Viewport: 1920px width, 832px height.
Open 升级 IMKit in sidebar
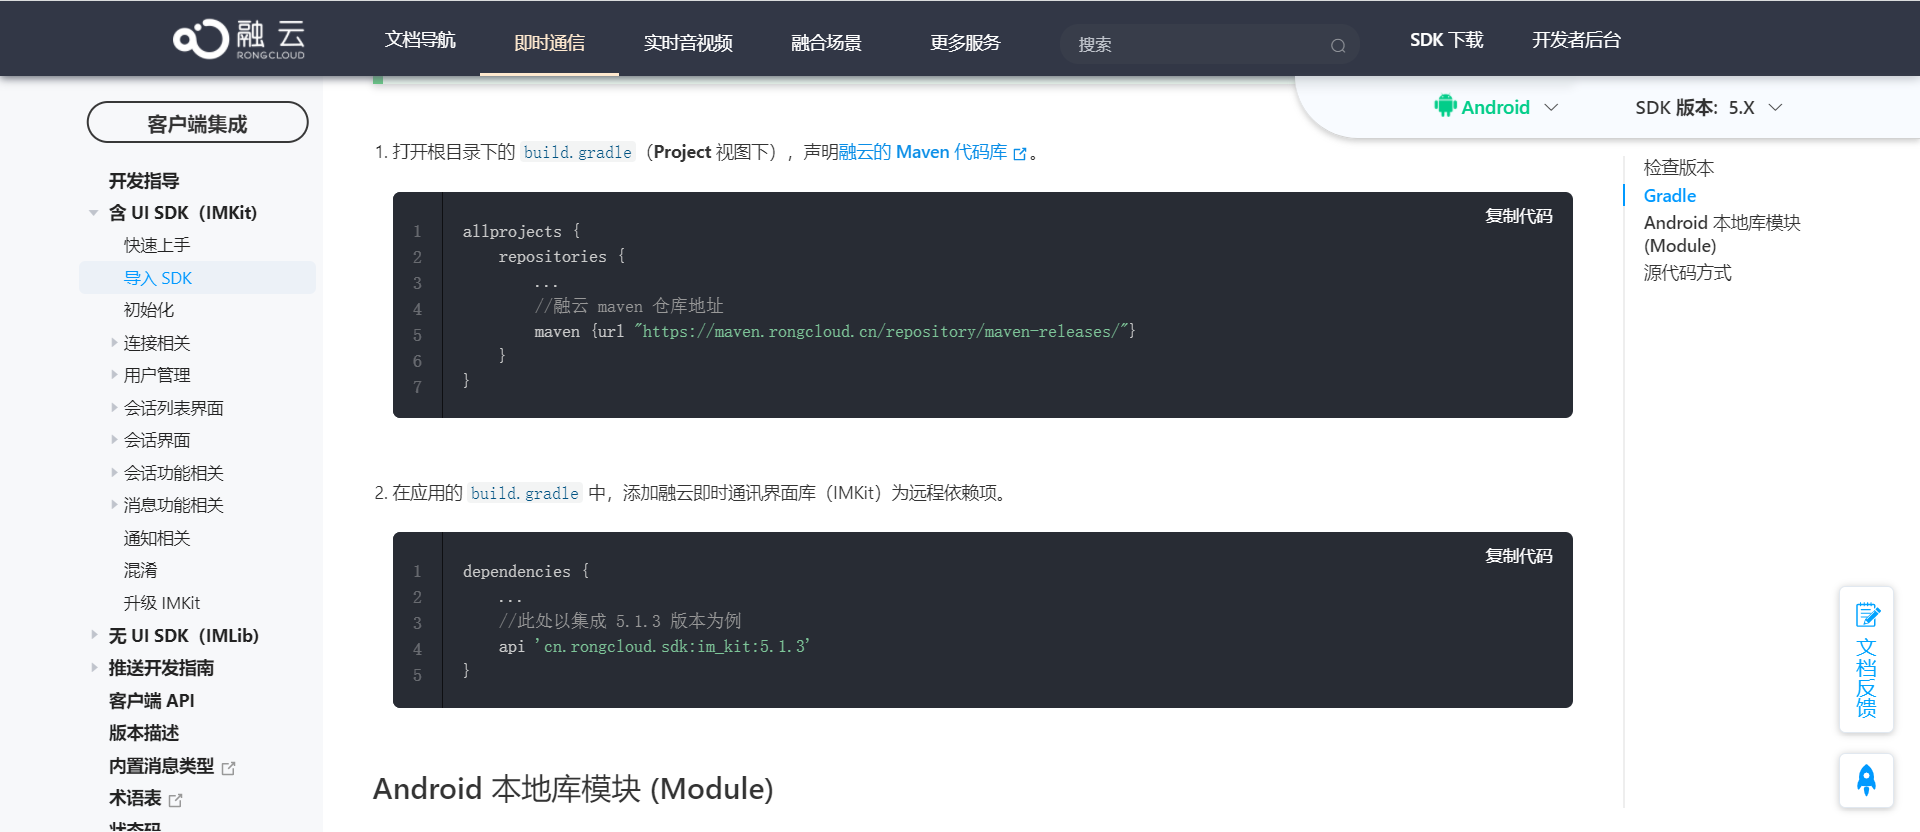[162, 603]
